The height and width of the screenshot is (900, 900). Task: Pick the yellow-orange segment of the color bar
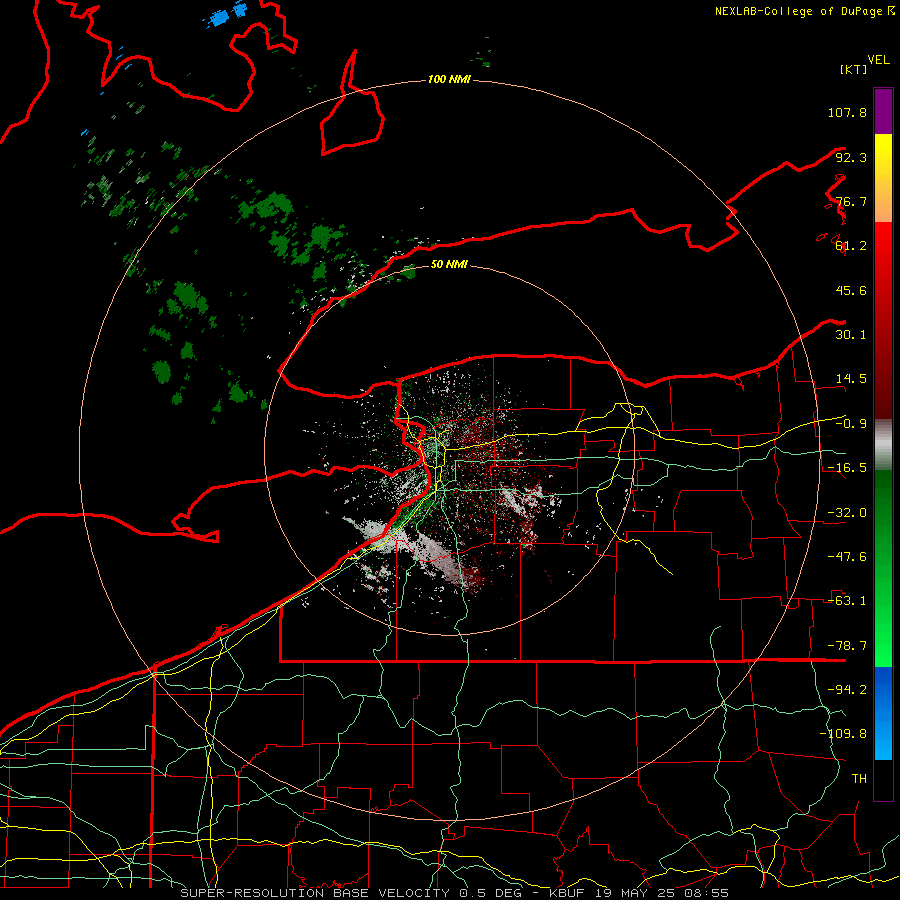pyautogui.click(x=883, y=178)
